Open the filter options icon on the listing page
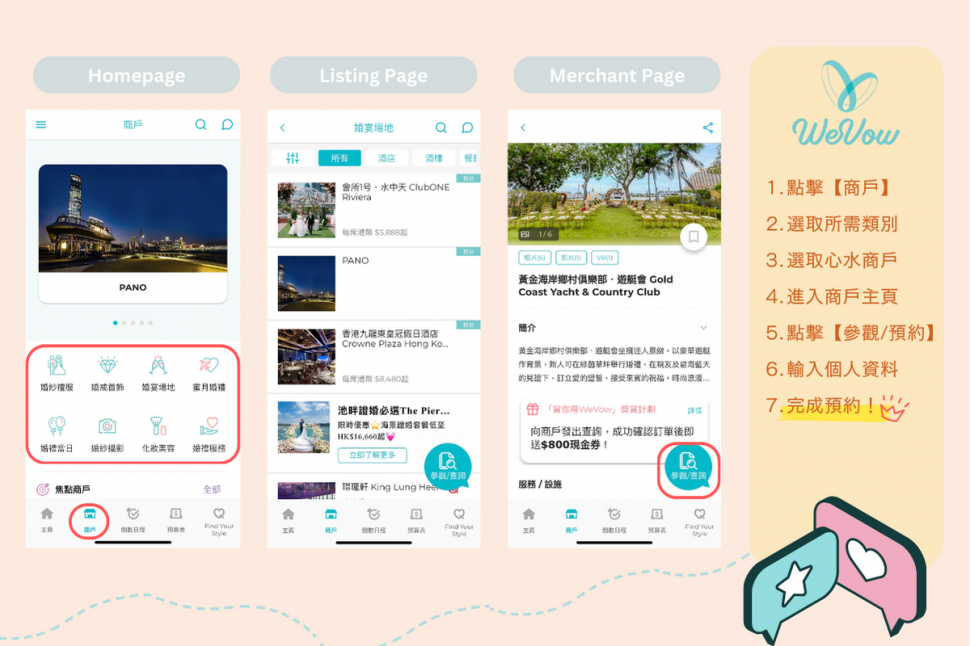 [293, 157]
